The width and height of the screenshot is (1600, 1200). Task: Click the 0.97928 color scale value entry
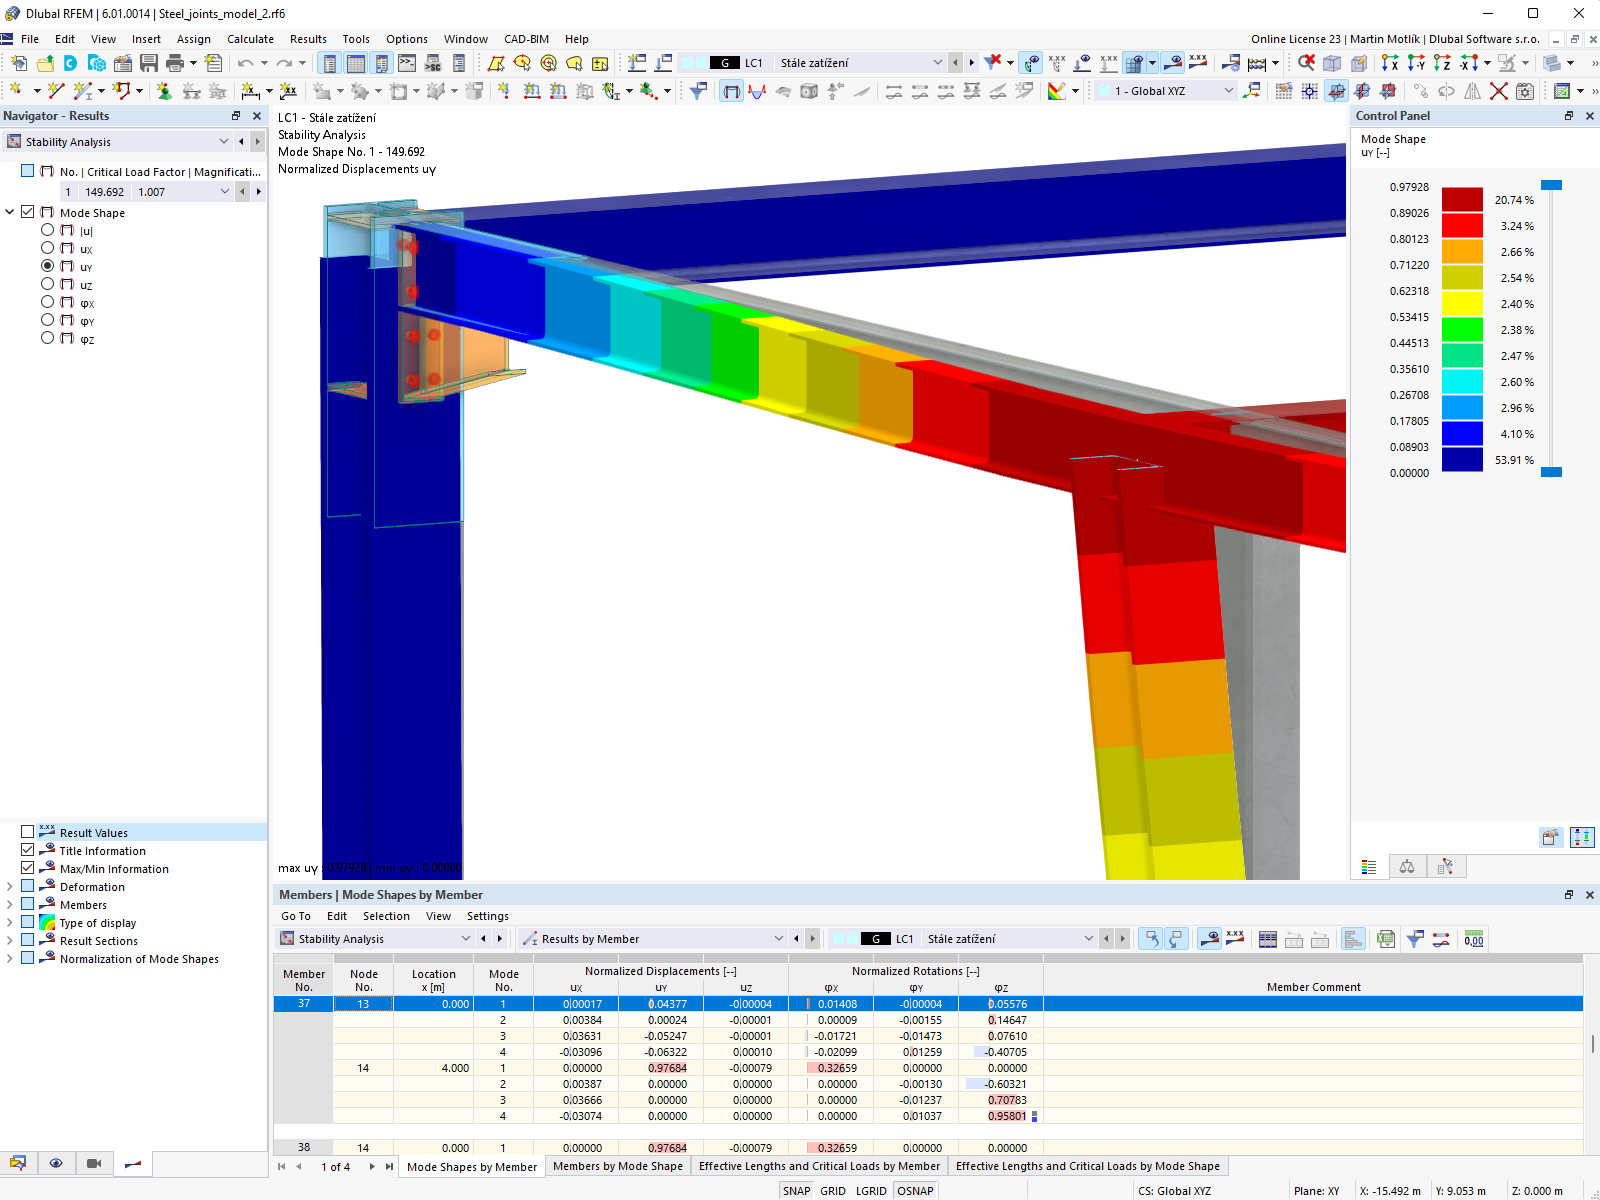[x=1409, y=186]
